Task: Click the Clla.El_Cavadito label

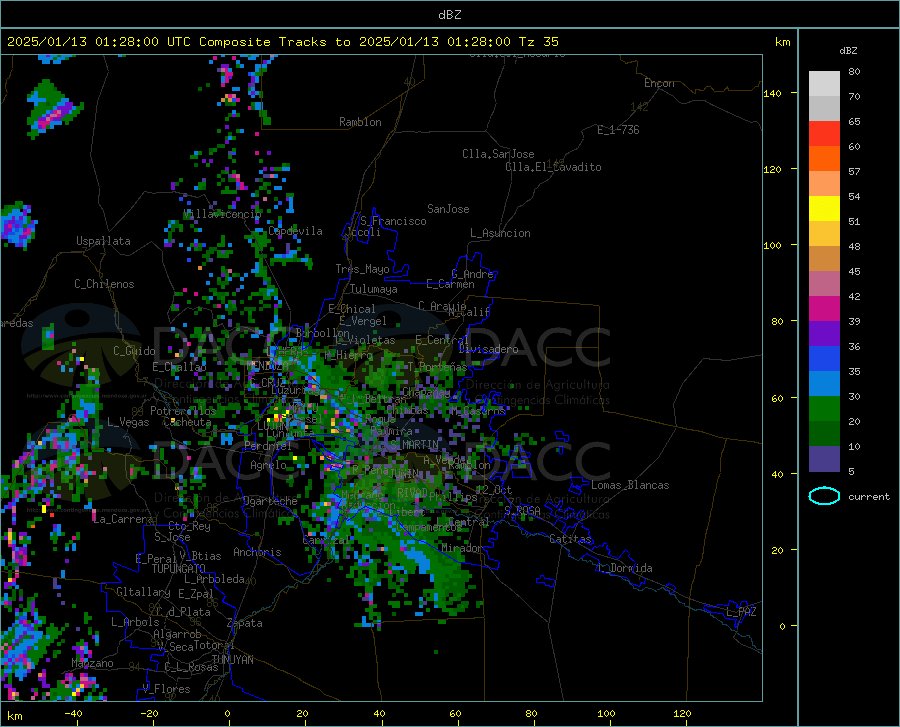Action: click(553, 167)
